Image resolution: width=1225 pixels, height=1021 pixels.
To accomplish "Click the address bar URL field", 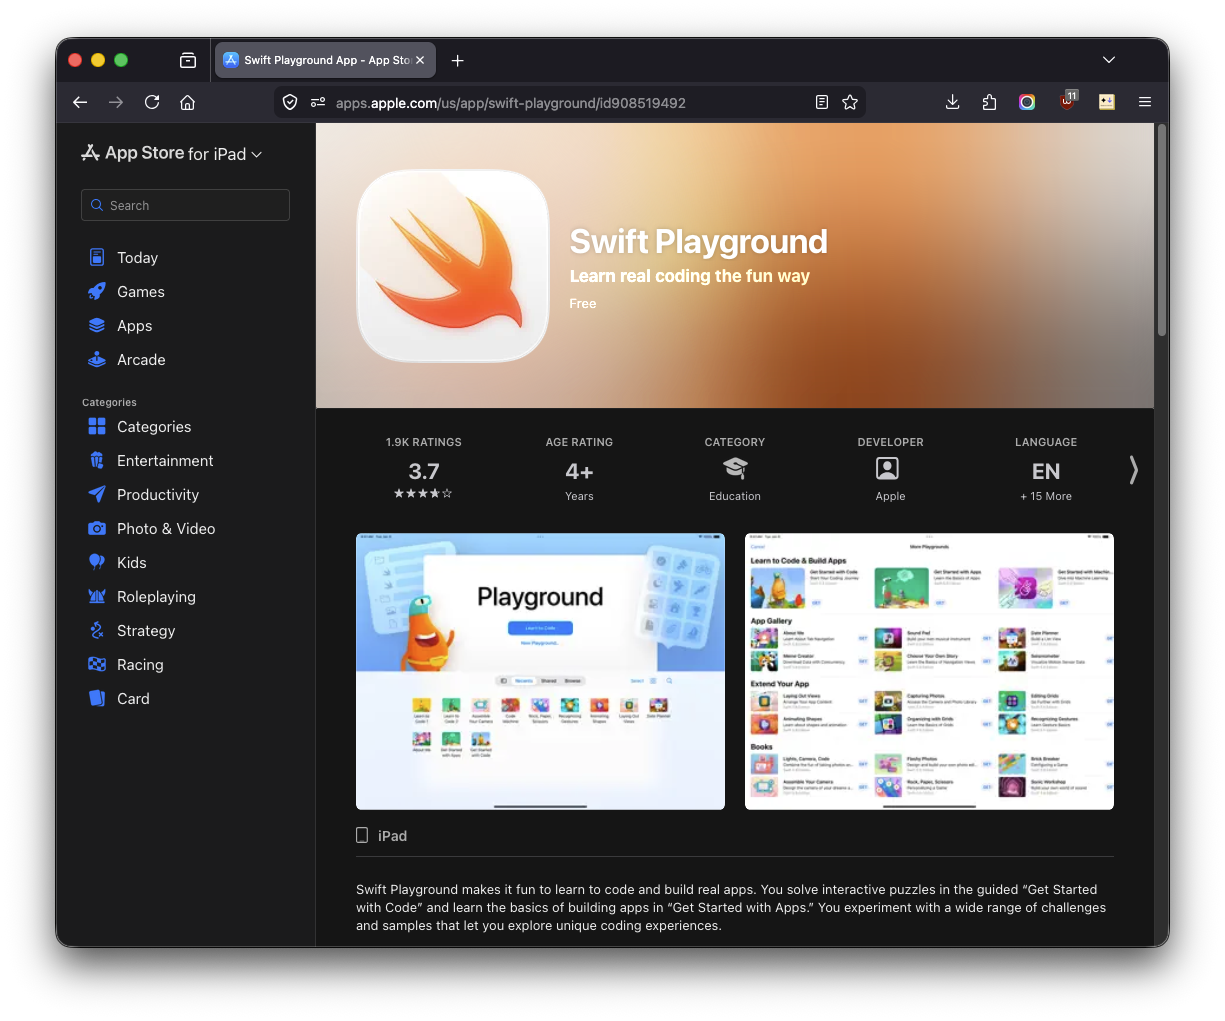I will click(570, 102).
